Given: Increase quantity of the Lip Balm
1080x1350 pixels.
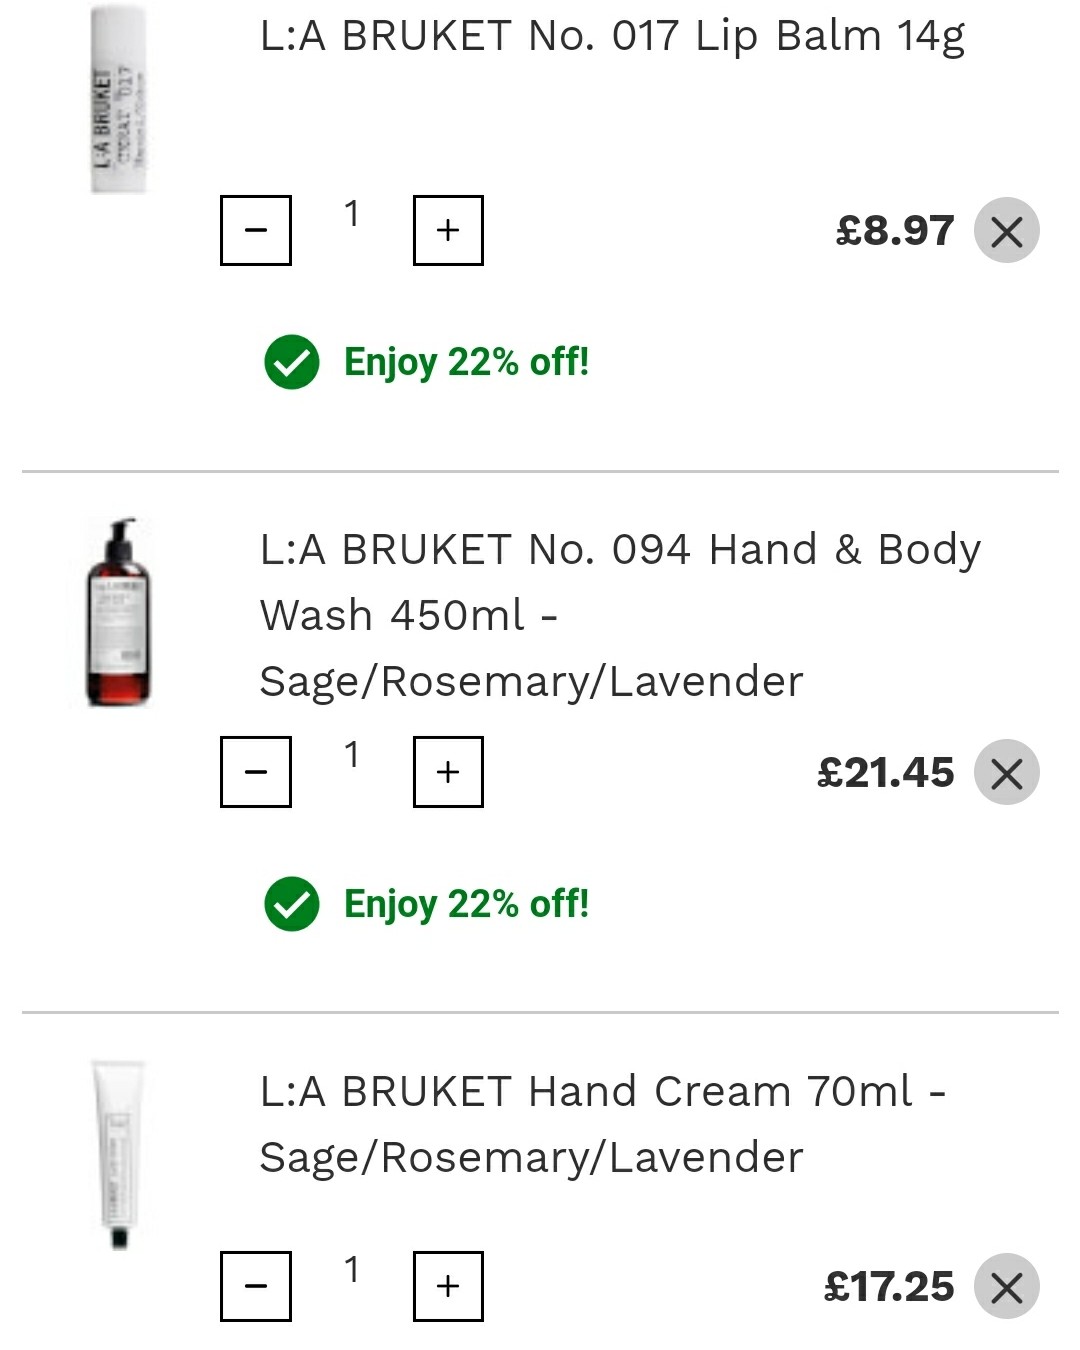Looking at the screenshot, I should pos(448,231).
